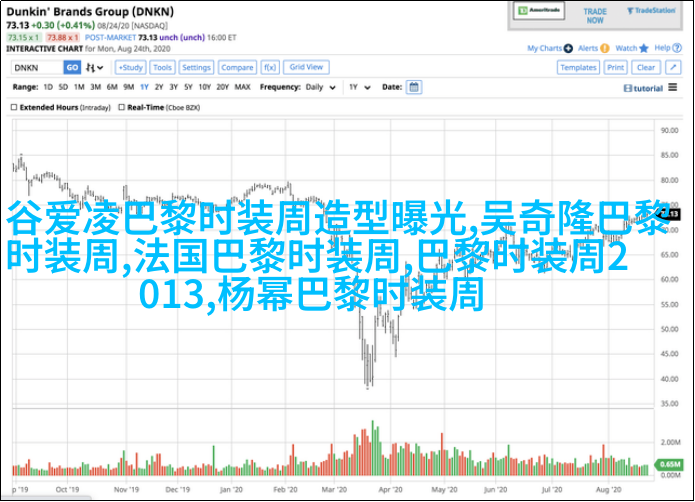Click the ask quote 73.88 x 1
This screenshot has width=695, height=502.
click(62, 38)
